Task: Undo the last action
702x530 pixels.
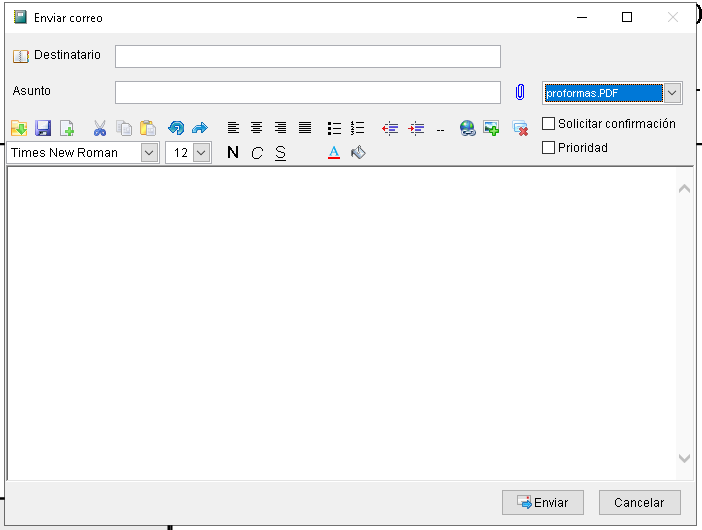Action: (176, 128)
